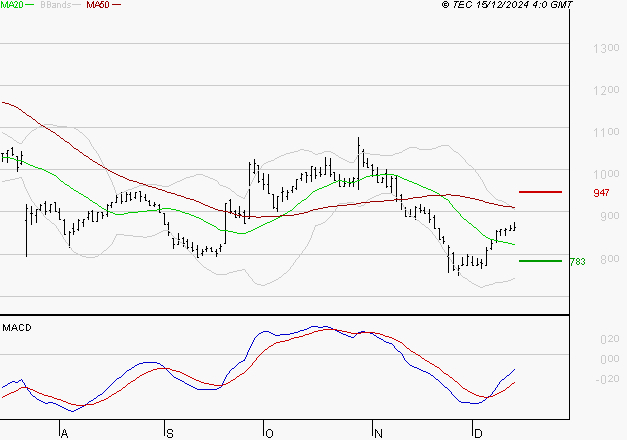
Task: Select the green 783 support line
Action: pyautogui.click(x=540, y=260)
